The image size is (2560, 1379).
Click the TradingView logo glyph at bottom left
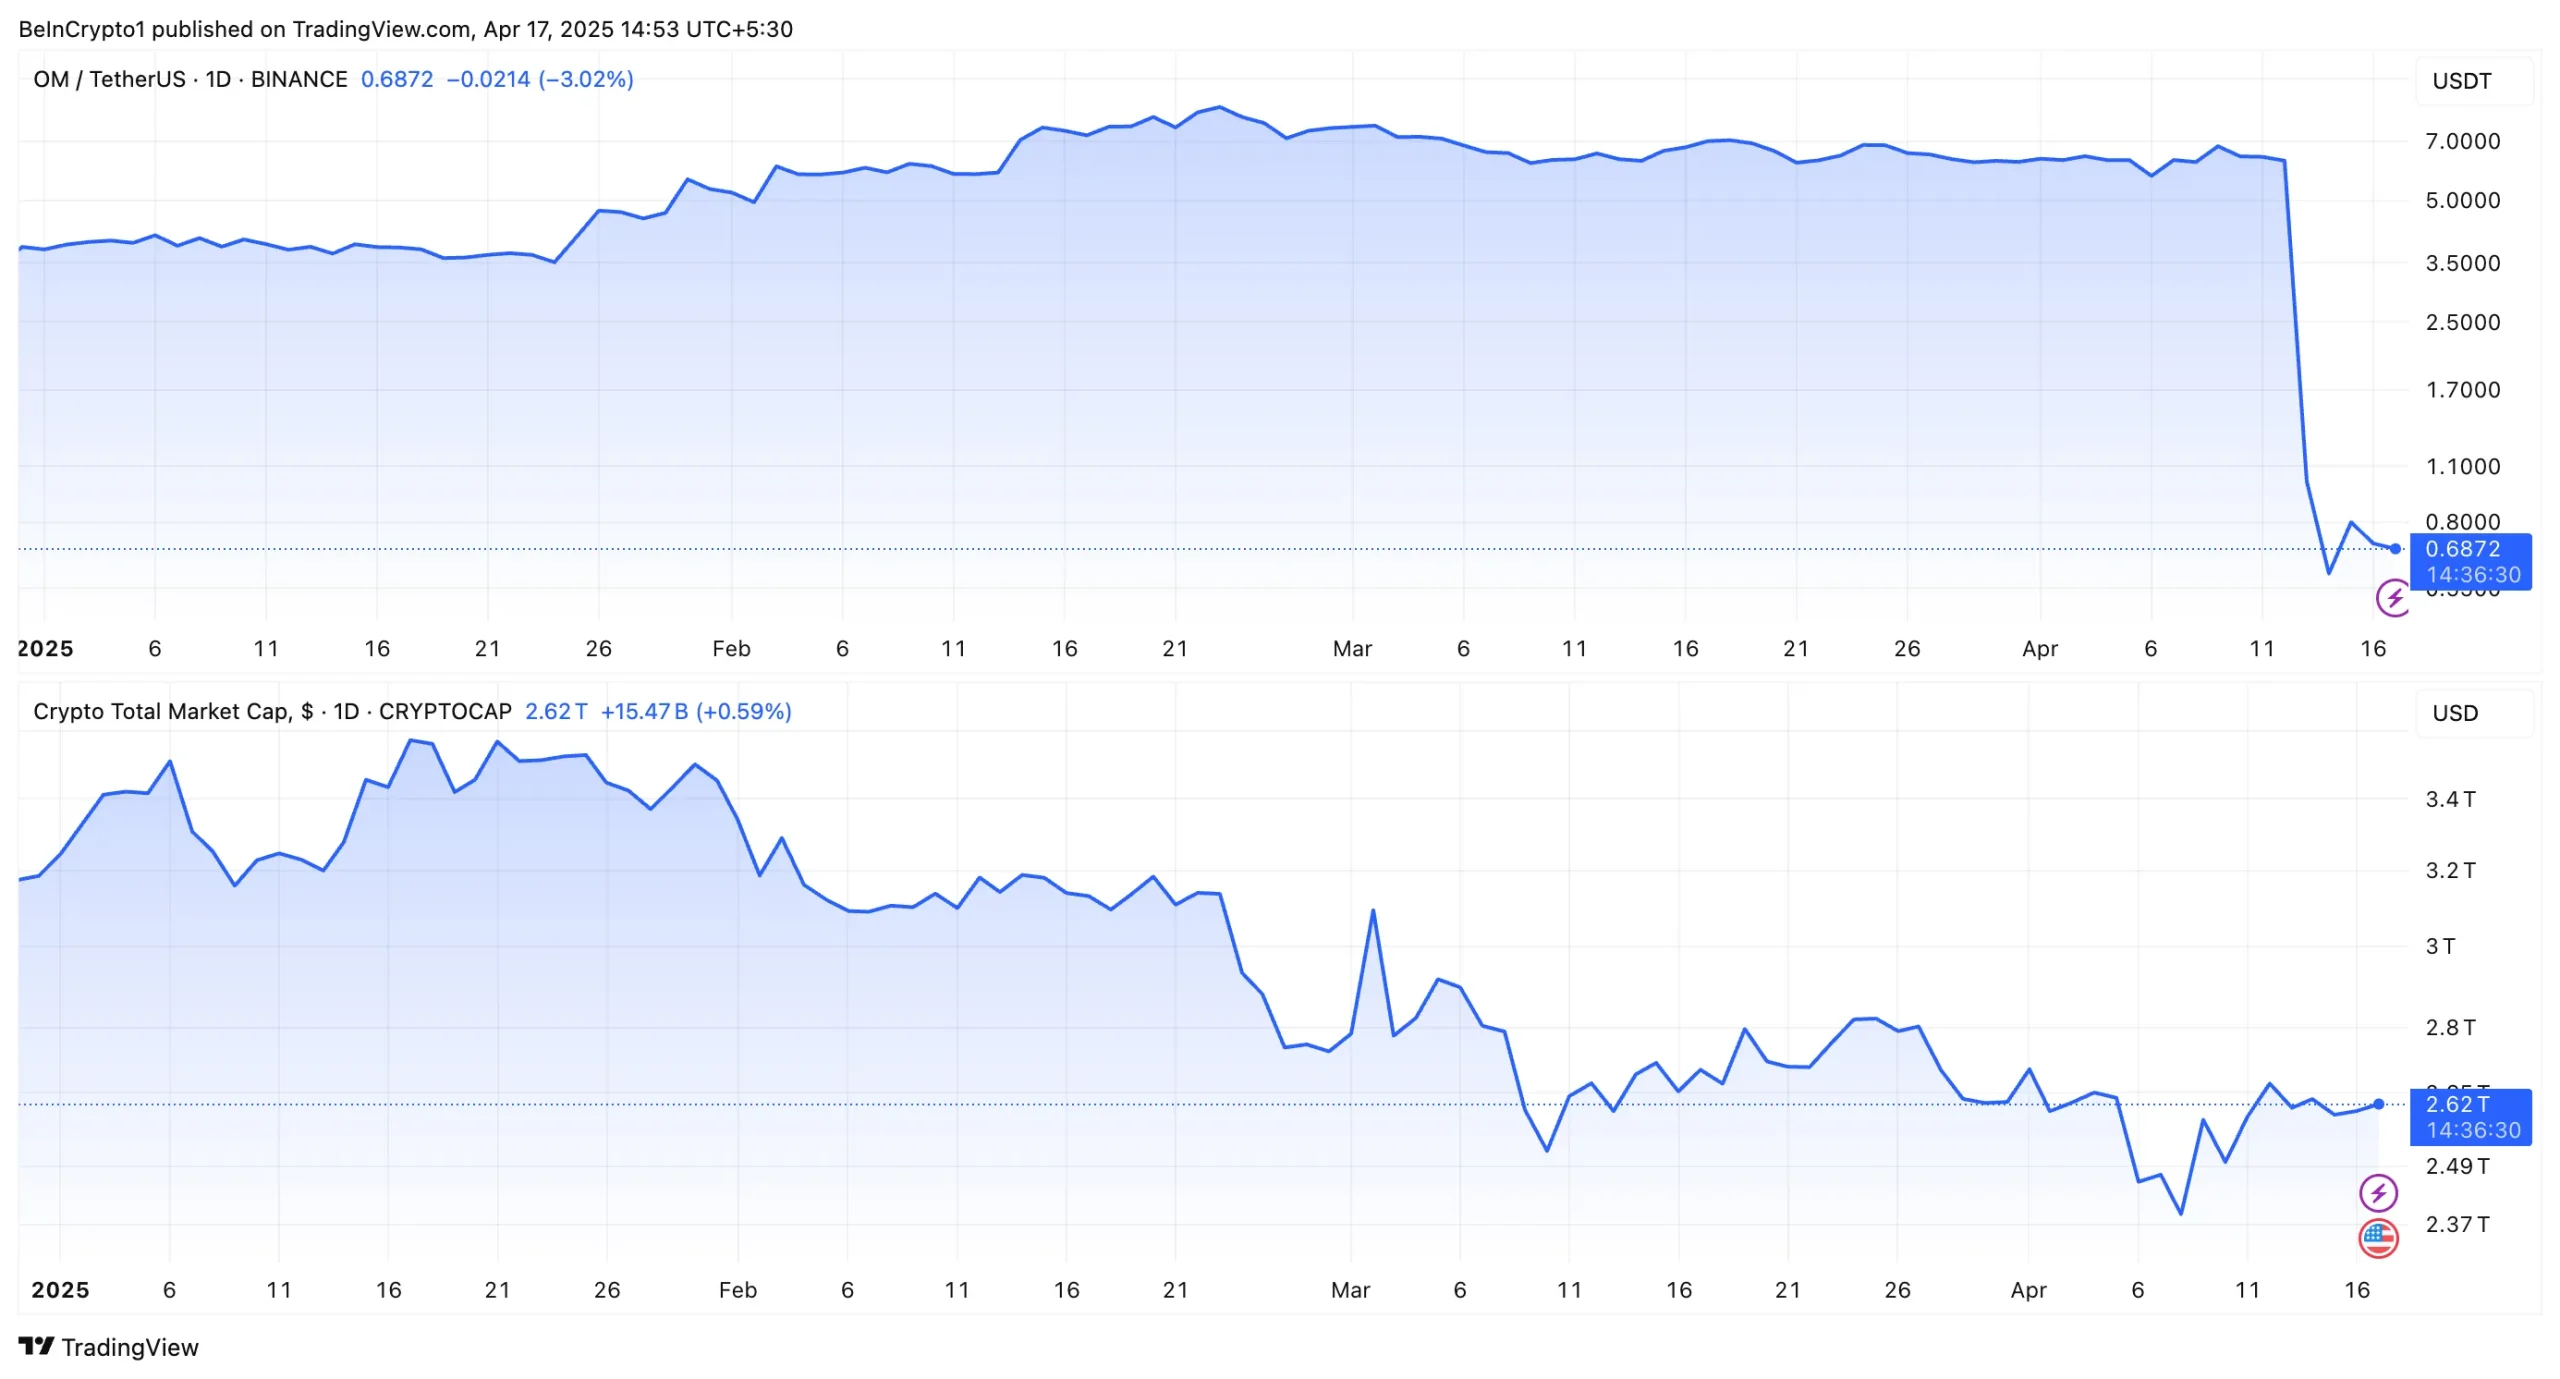point(36,1346)
